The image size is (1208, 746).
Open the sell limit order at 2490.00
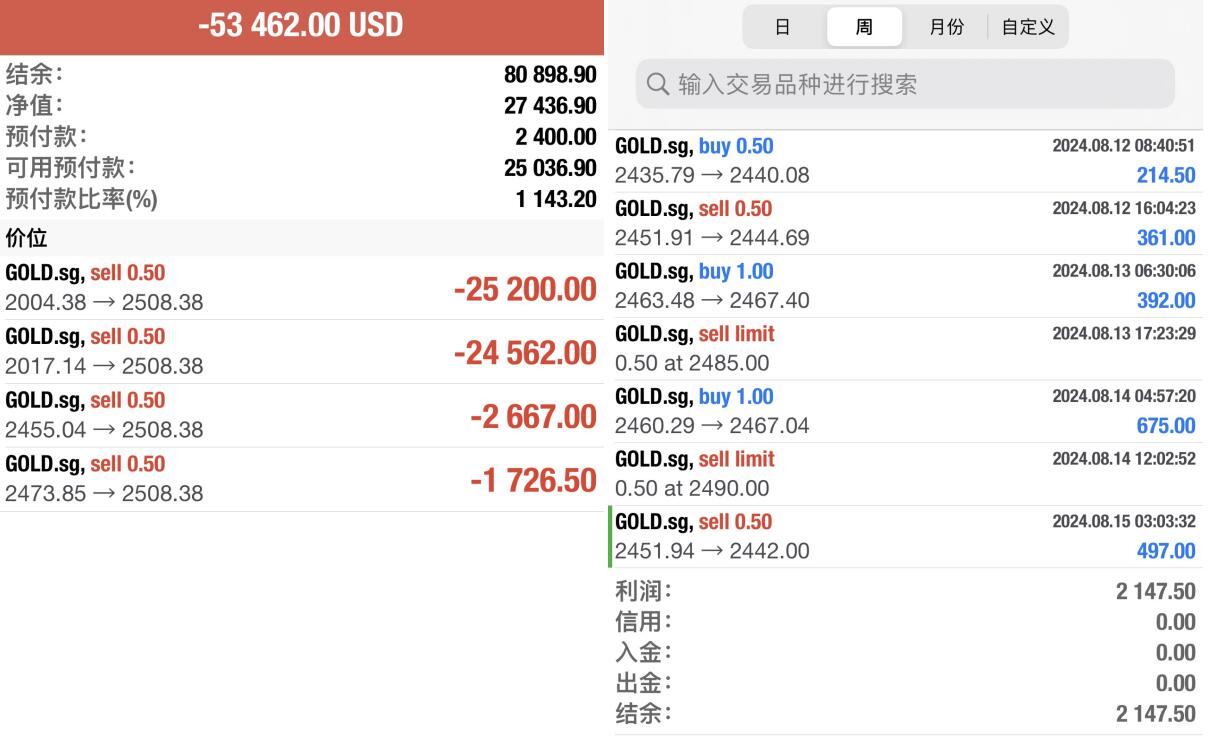point(905,474)
